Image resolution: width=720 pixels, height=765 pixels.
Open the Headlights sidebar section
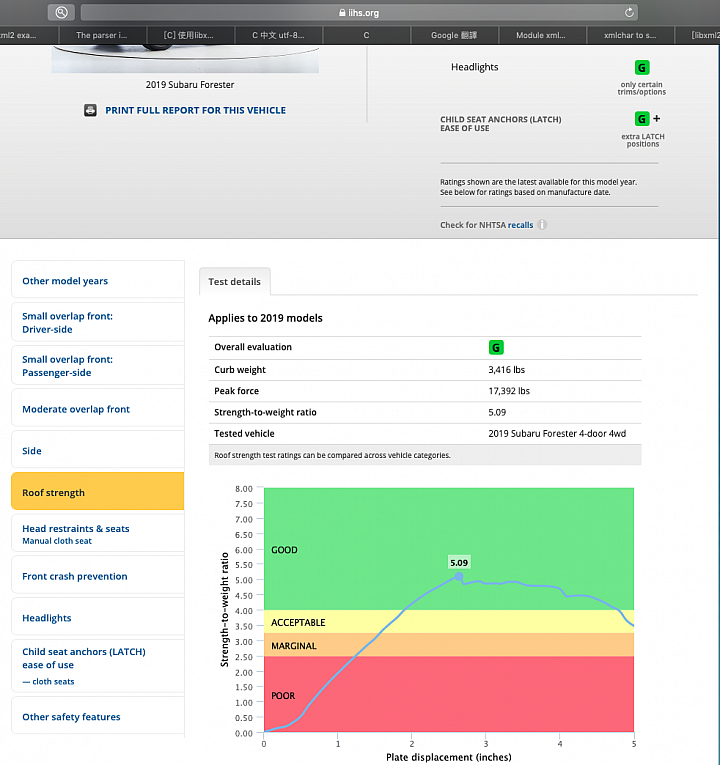click(98, 618)
